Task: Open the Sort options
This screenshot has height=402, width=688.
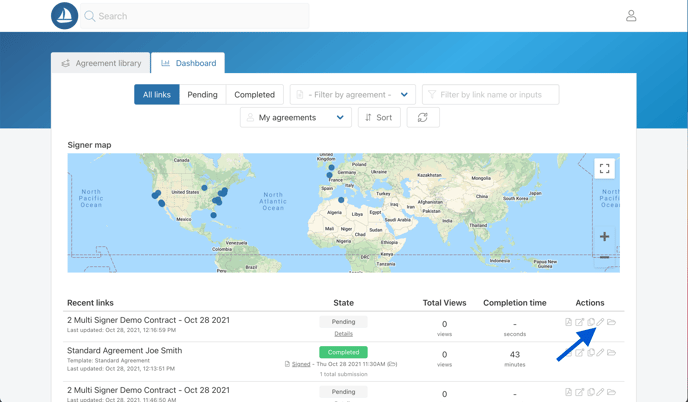Action: tap(379, 118)
